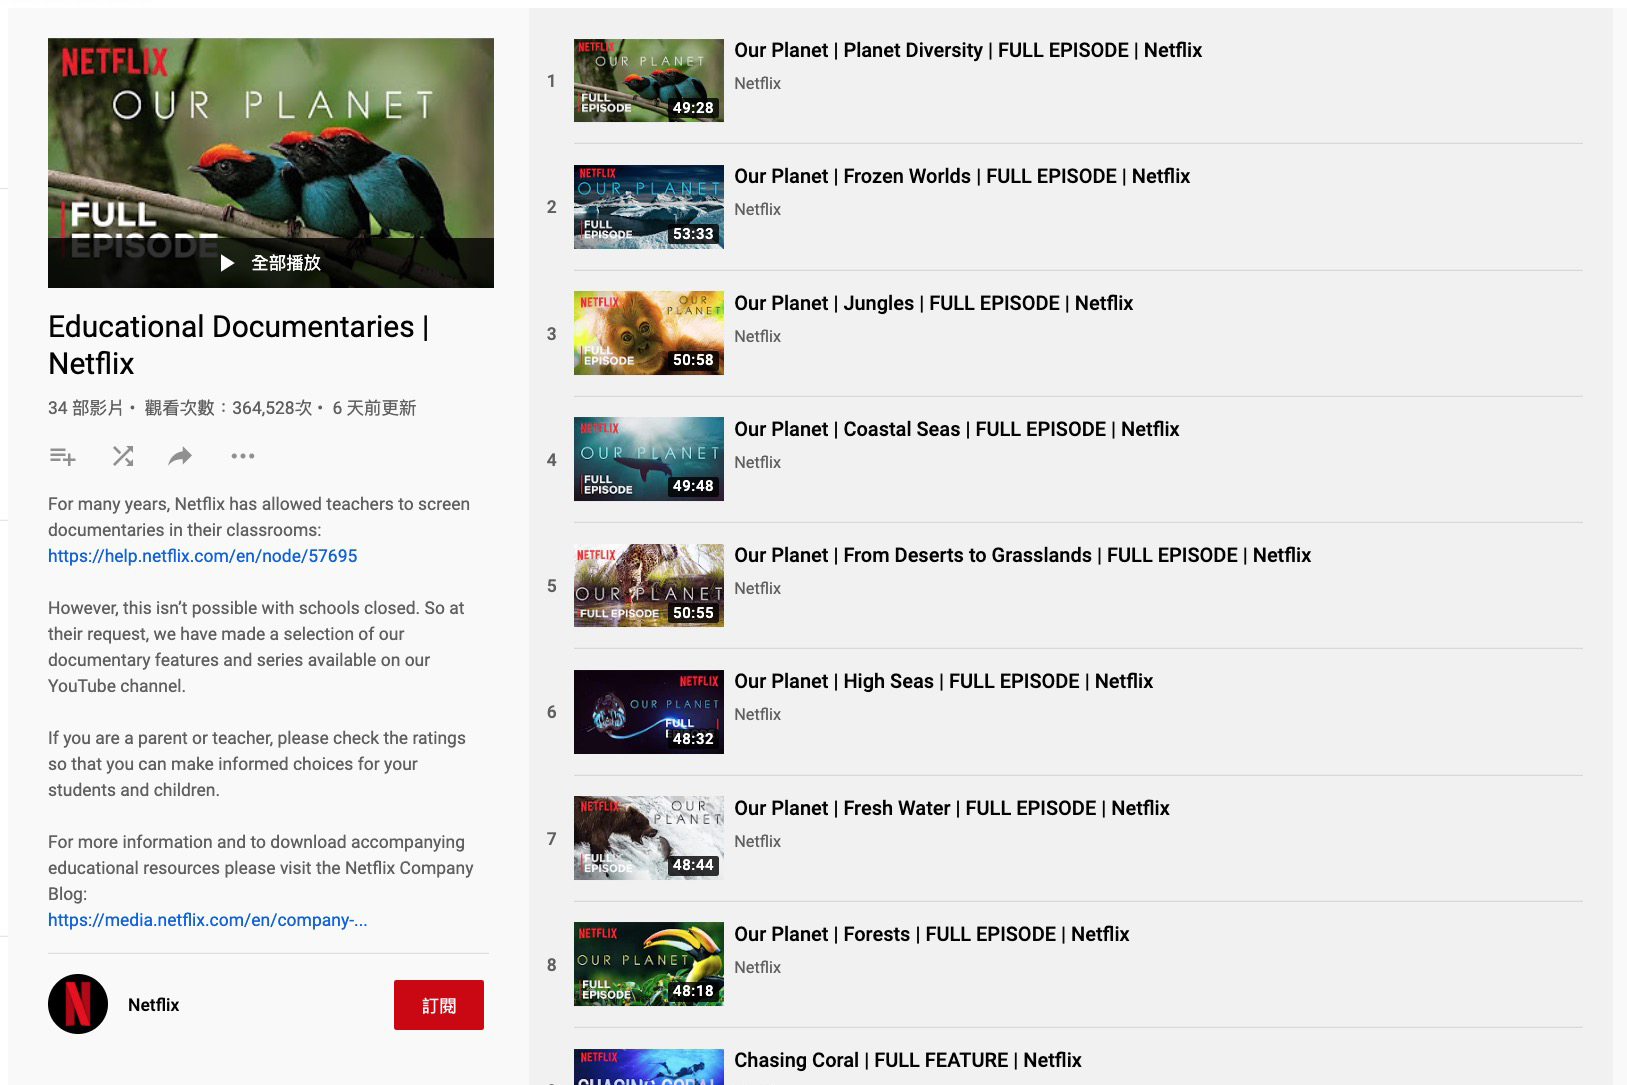Click the save playlist icon
The image size is (1627, 1085).
point(62,457)
